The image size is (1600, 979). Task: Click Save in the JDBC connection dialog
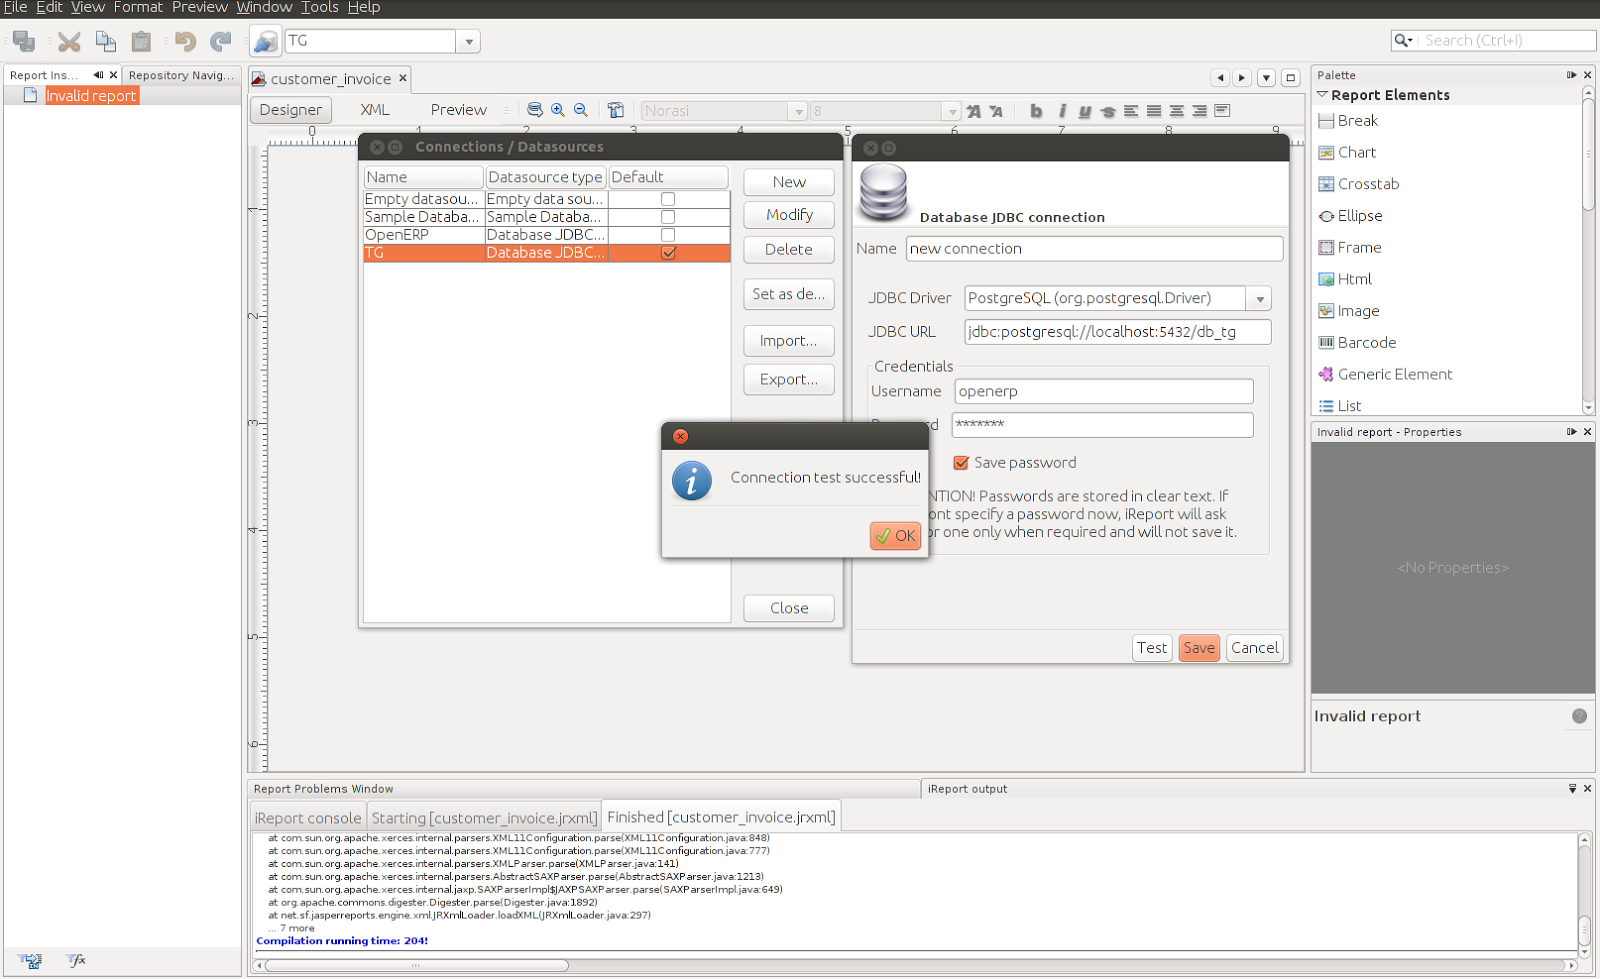(1199, 648)
